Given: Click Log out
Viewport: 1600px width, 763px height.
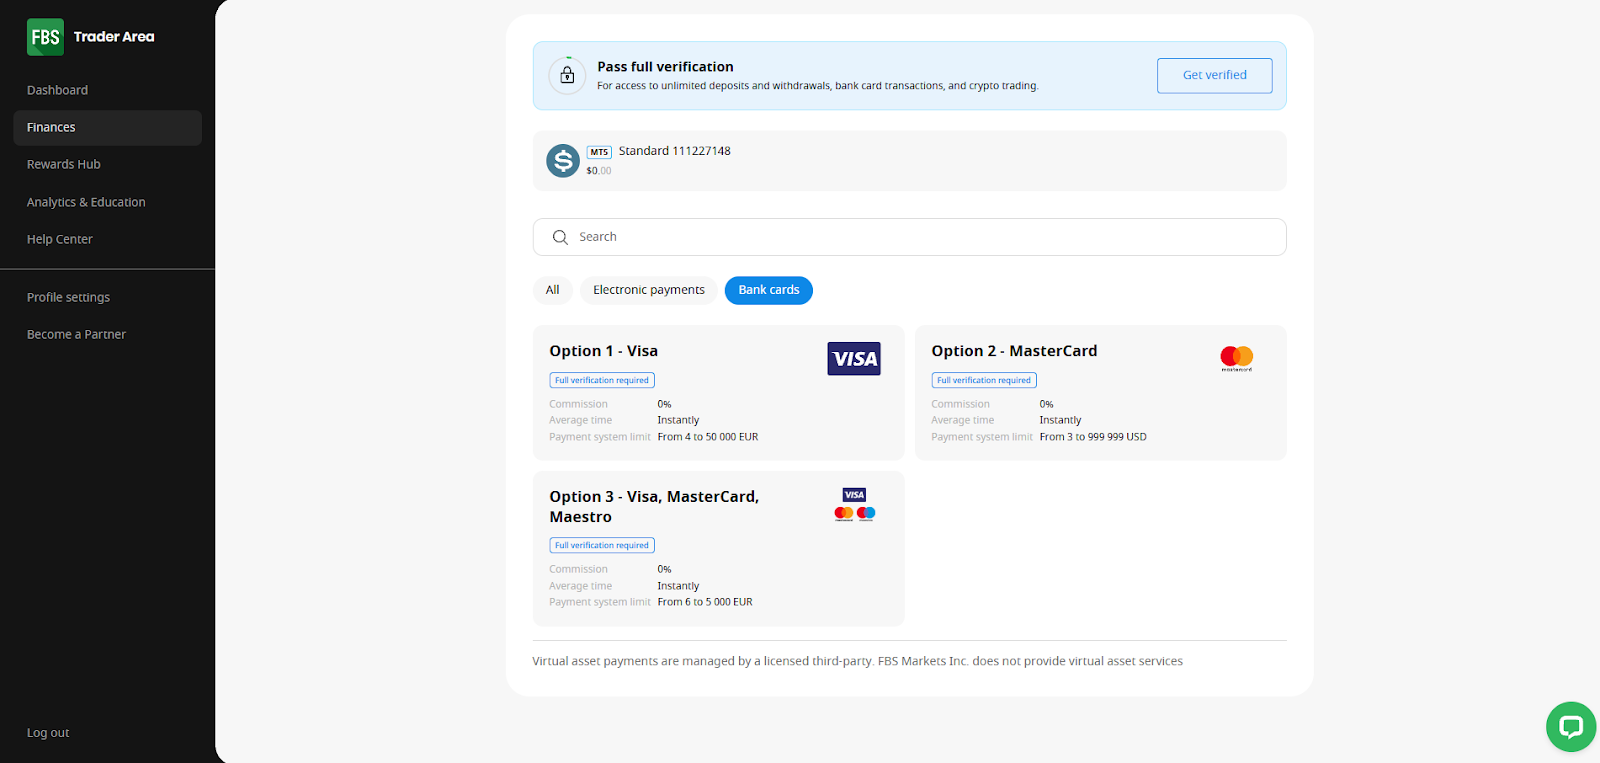Looking at the screenshot, I should pos(48,733).
